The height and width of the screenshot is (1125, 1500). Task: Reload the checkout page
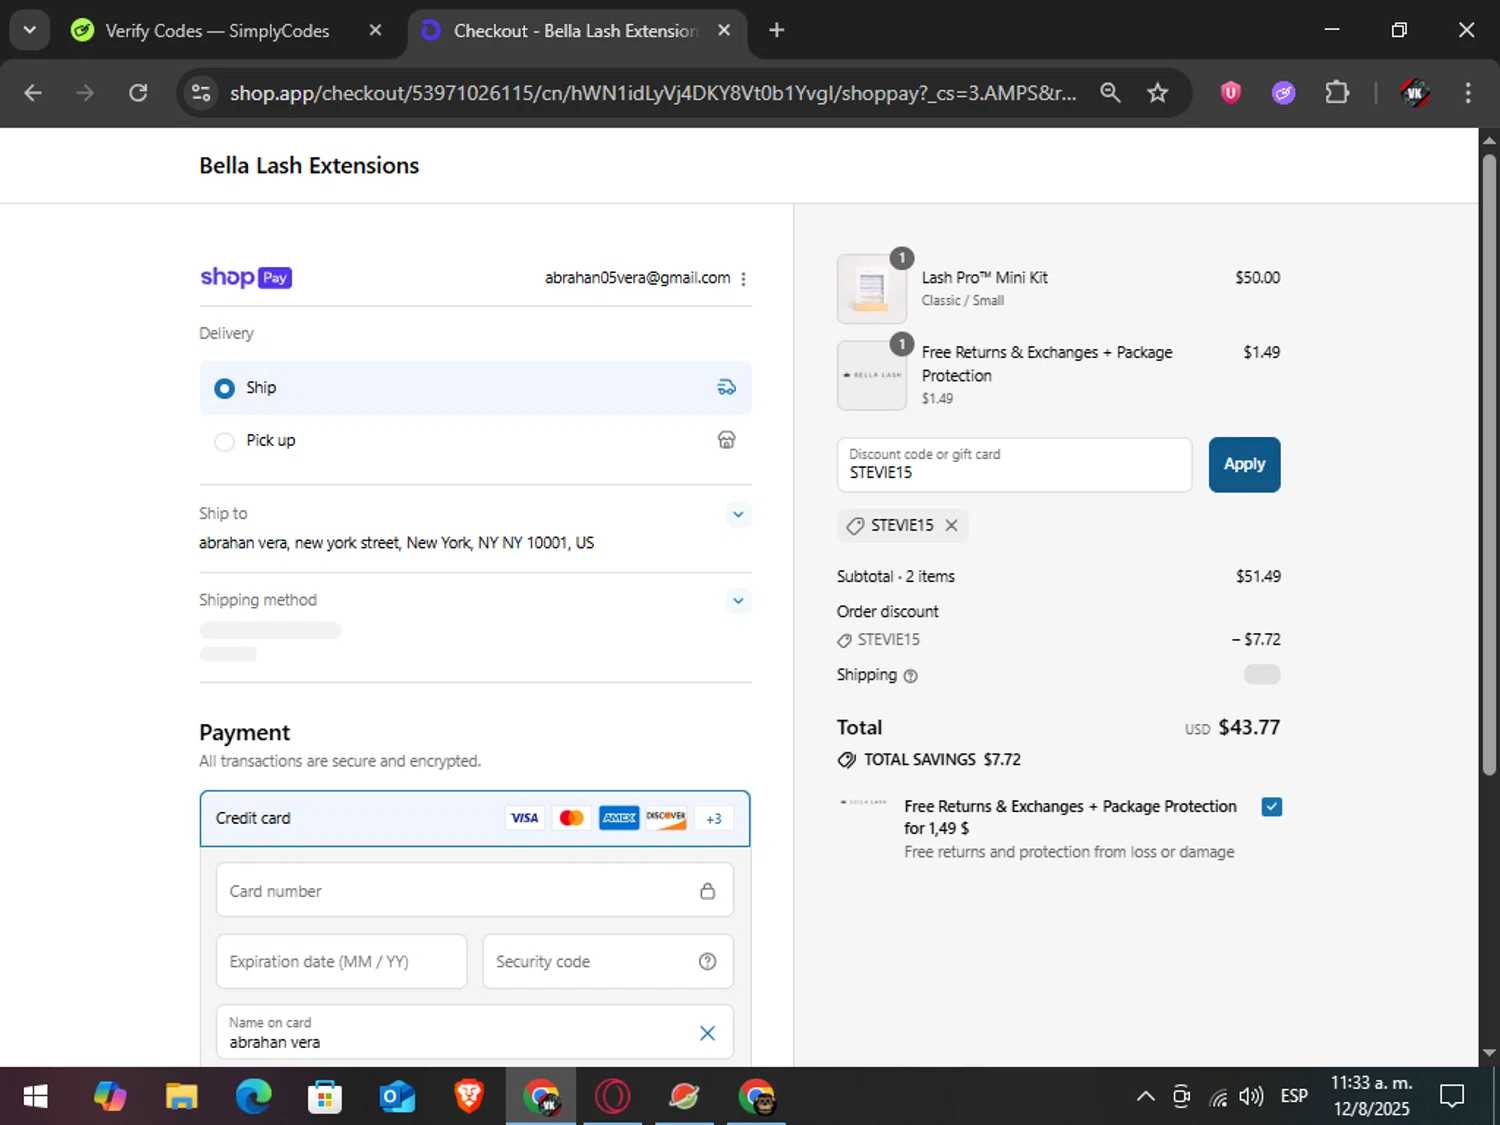point(138,93)
